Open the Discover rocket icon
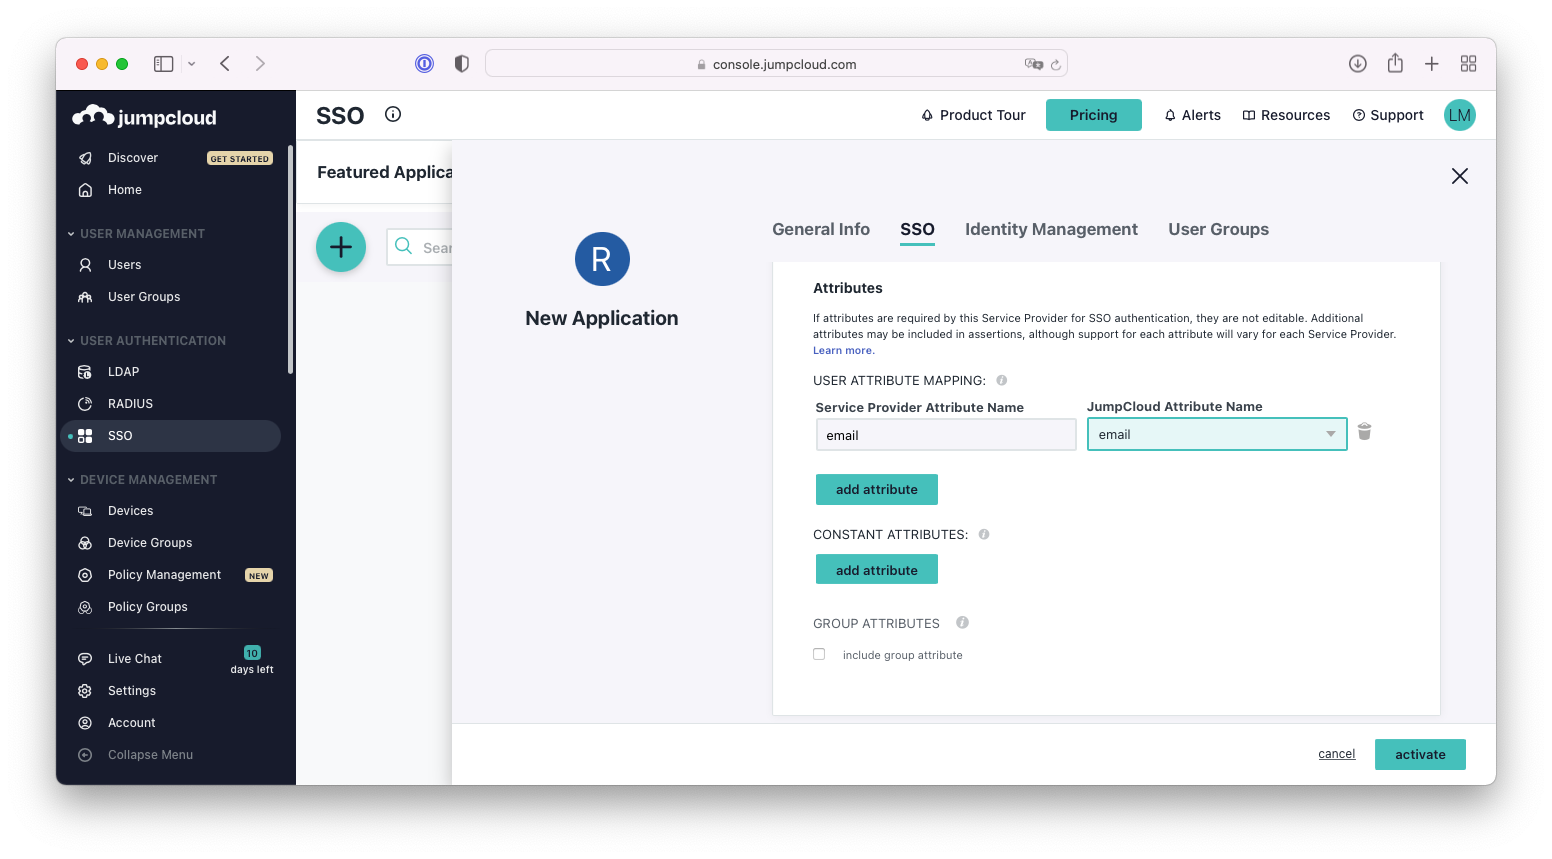This screenshot has height=859, width=1552. pyautogui.click(x=85, y=158)
